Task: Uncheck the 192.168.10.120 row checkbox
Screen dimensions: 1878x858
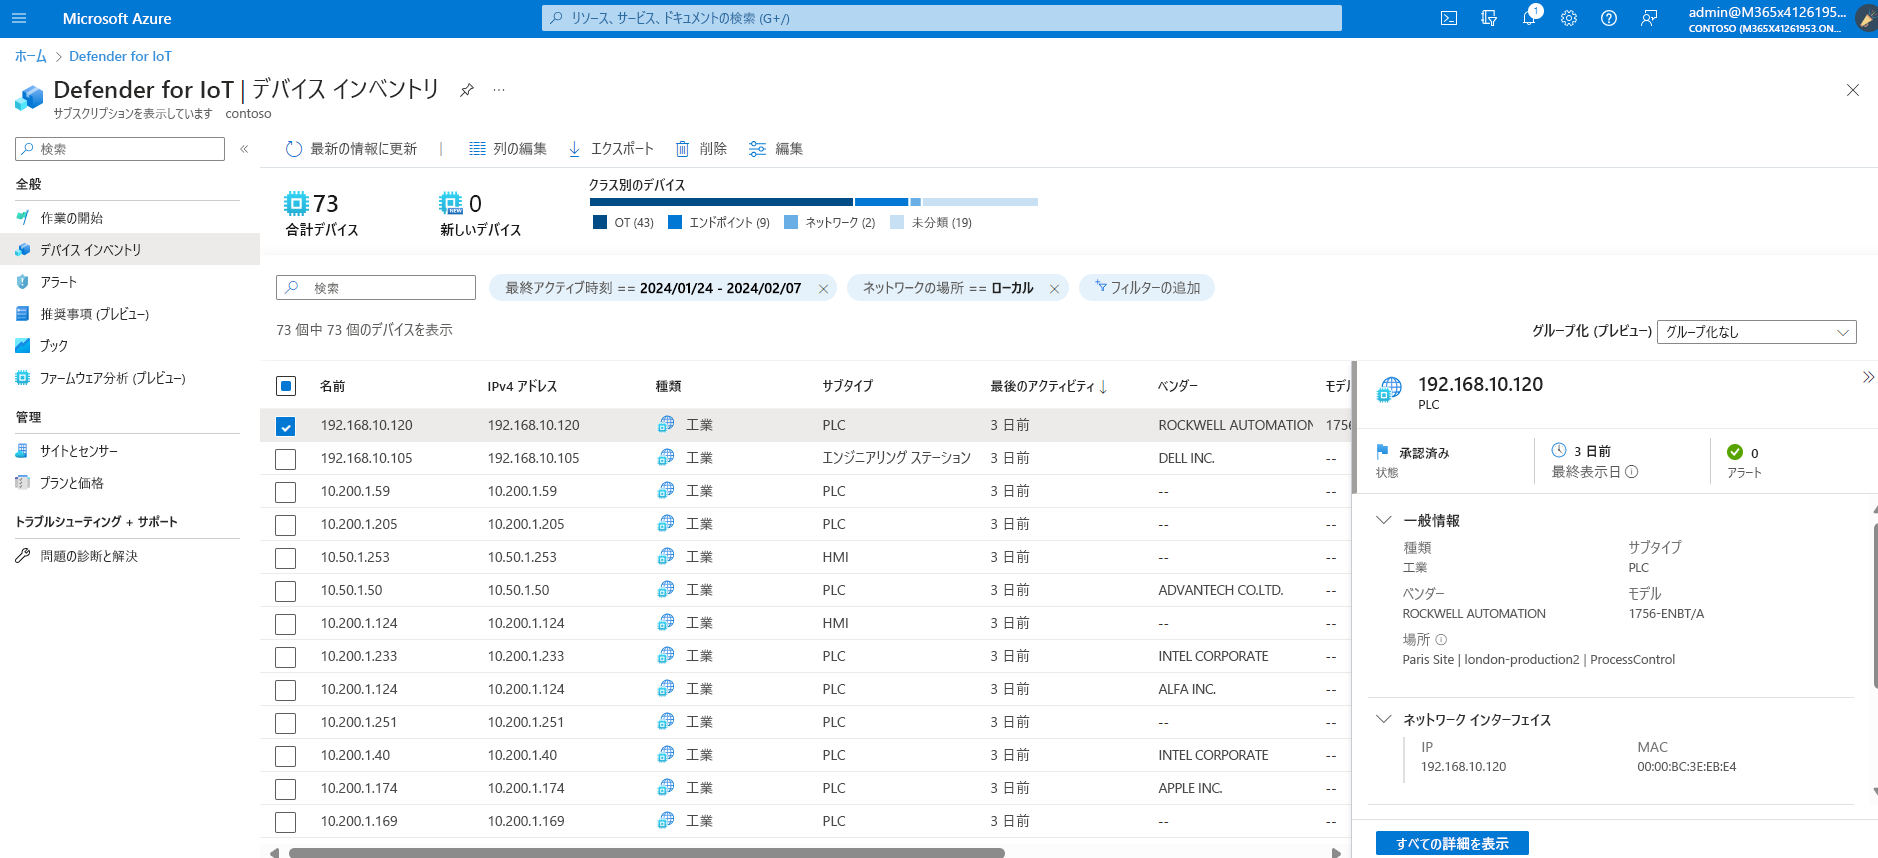Action: tap(286, 426)
